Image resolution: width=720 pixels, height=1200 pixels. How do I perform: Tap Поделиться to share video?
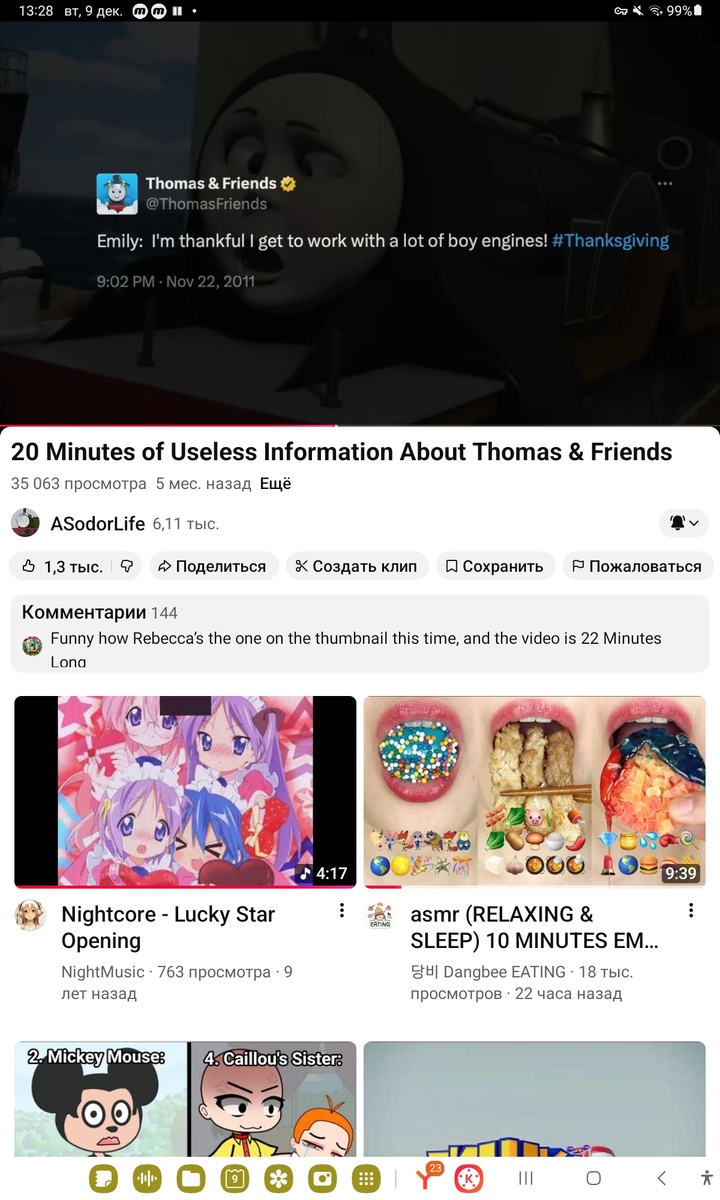[212, 566]
